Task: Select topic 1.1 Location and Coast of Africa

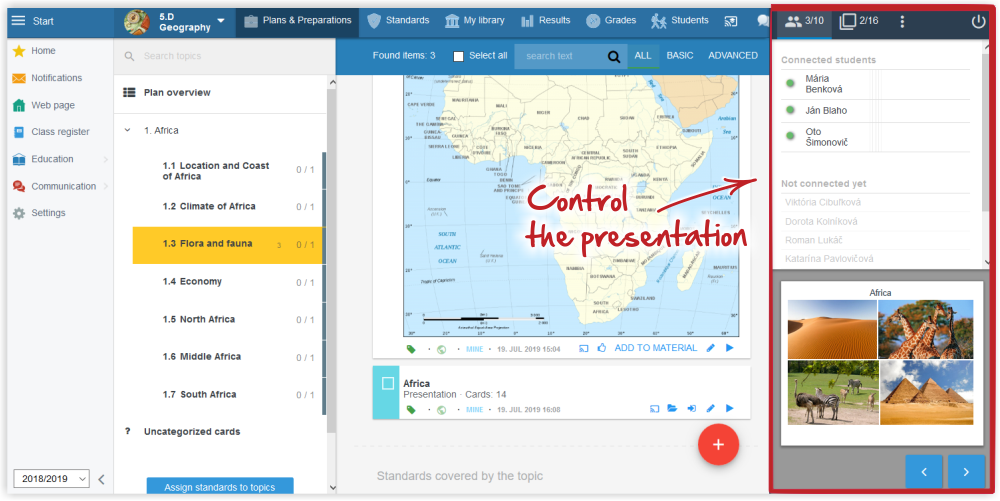Action: click(x=227, y=170)
